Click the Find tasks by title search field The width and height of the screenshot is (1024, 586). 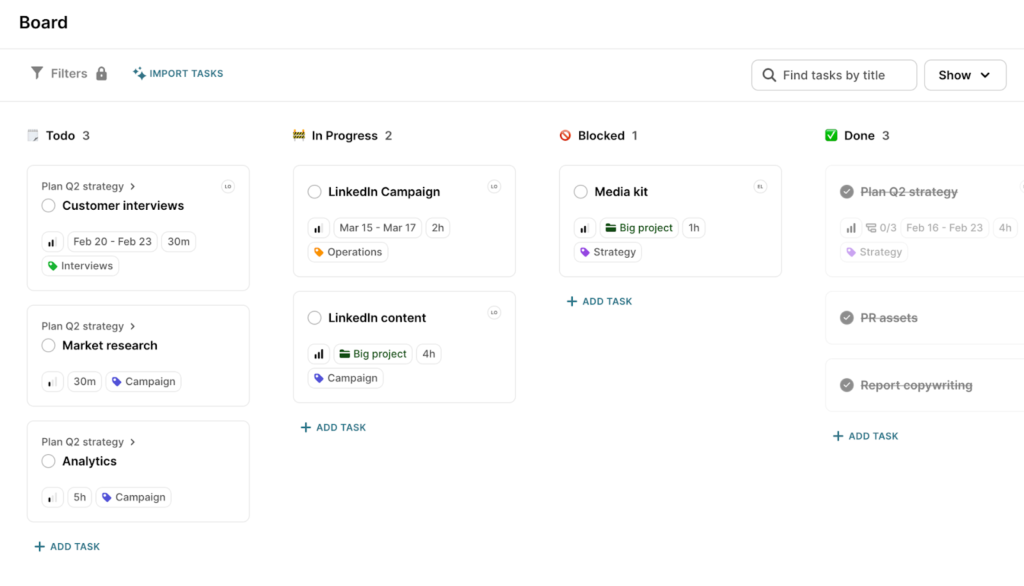point(834,75)
